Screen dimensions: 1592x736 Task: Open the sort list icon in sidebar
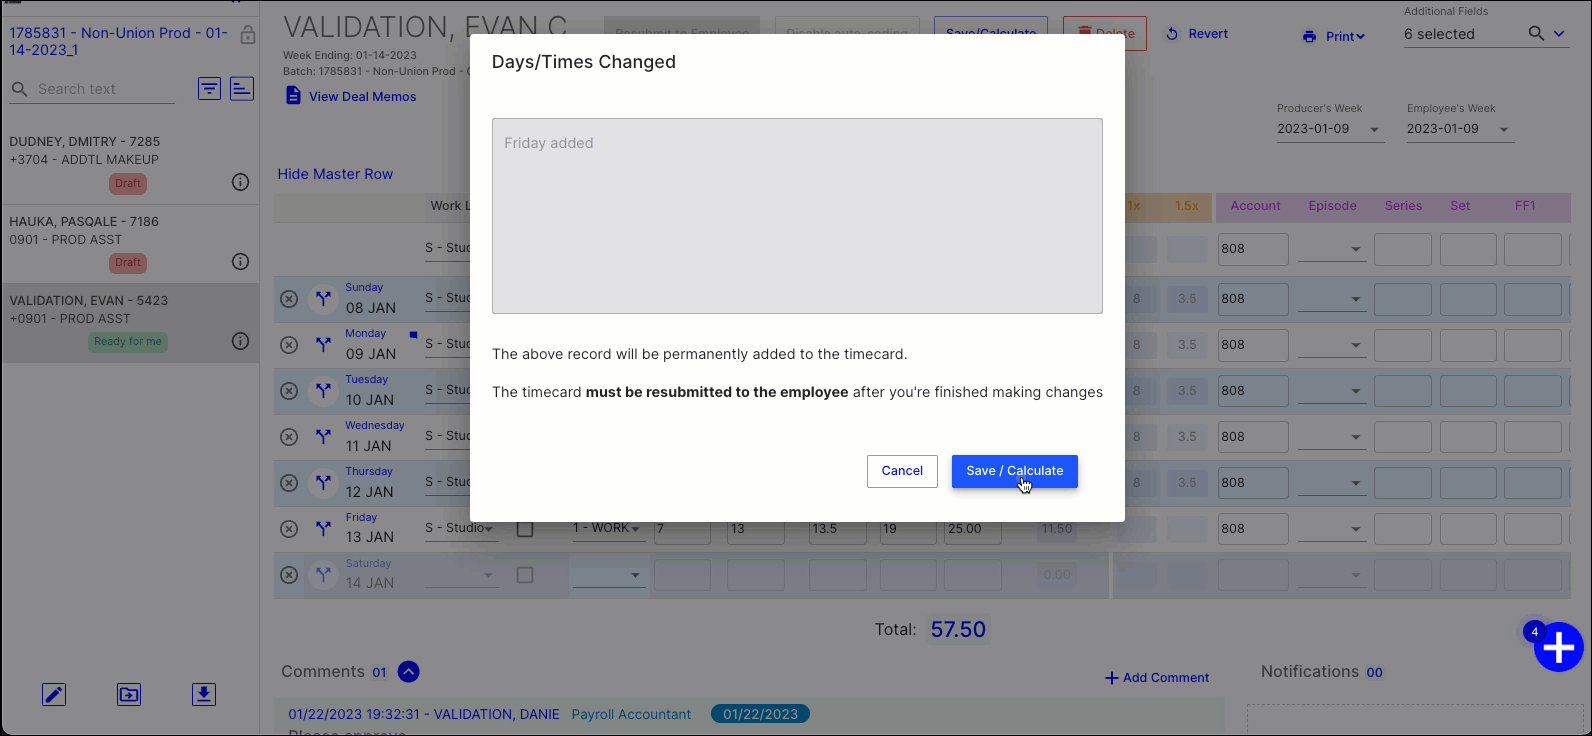(242, 89)
